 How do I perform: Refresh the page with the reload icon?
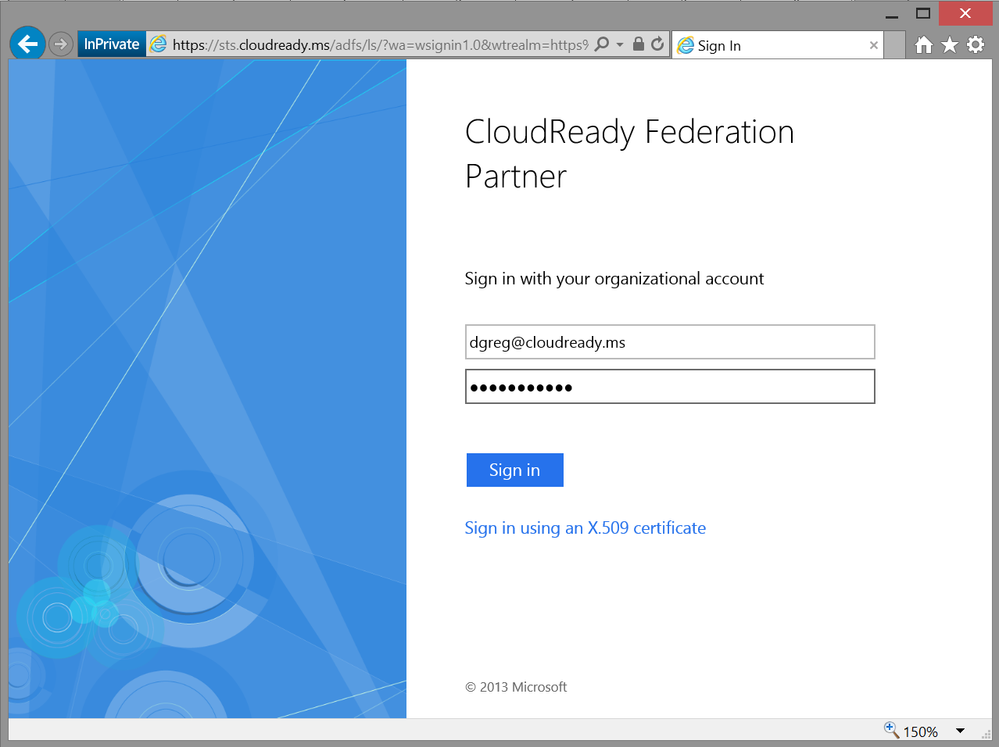[658, 44]
